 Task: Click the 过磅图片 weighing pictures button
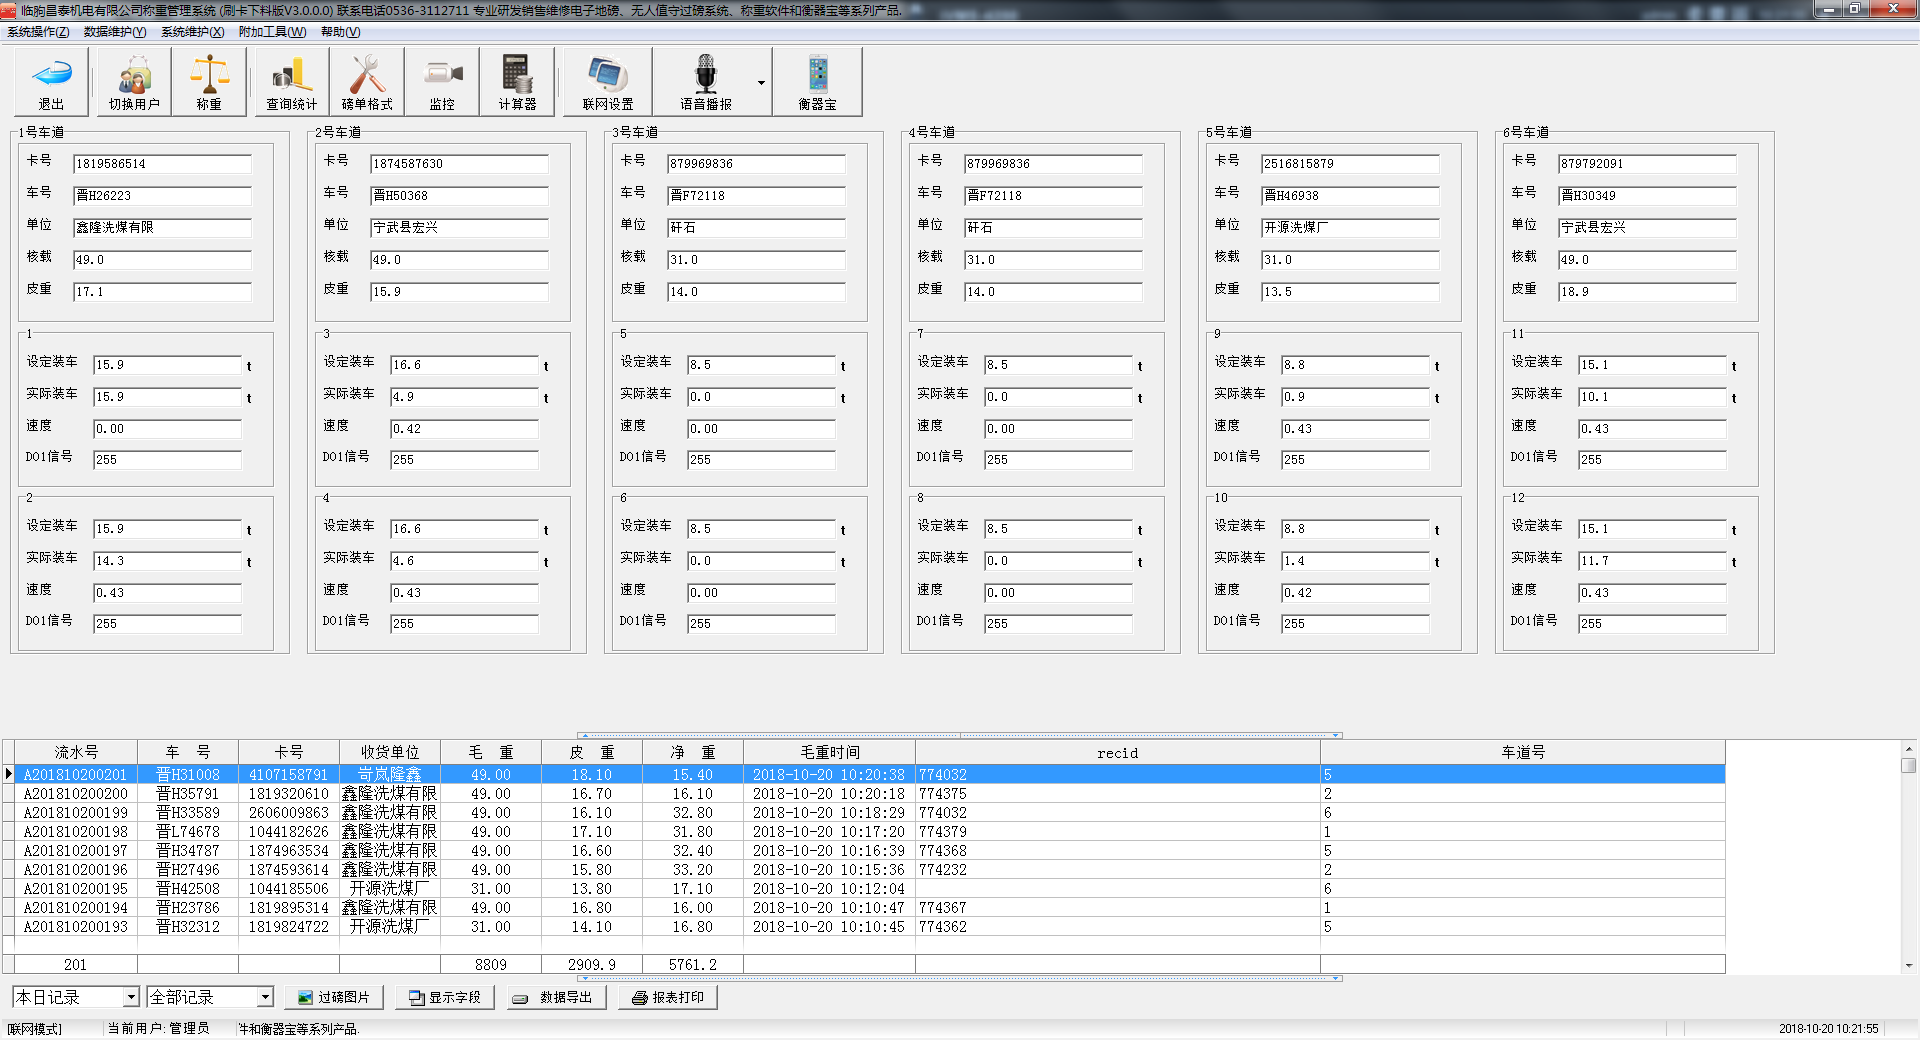point(334,997)
